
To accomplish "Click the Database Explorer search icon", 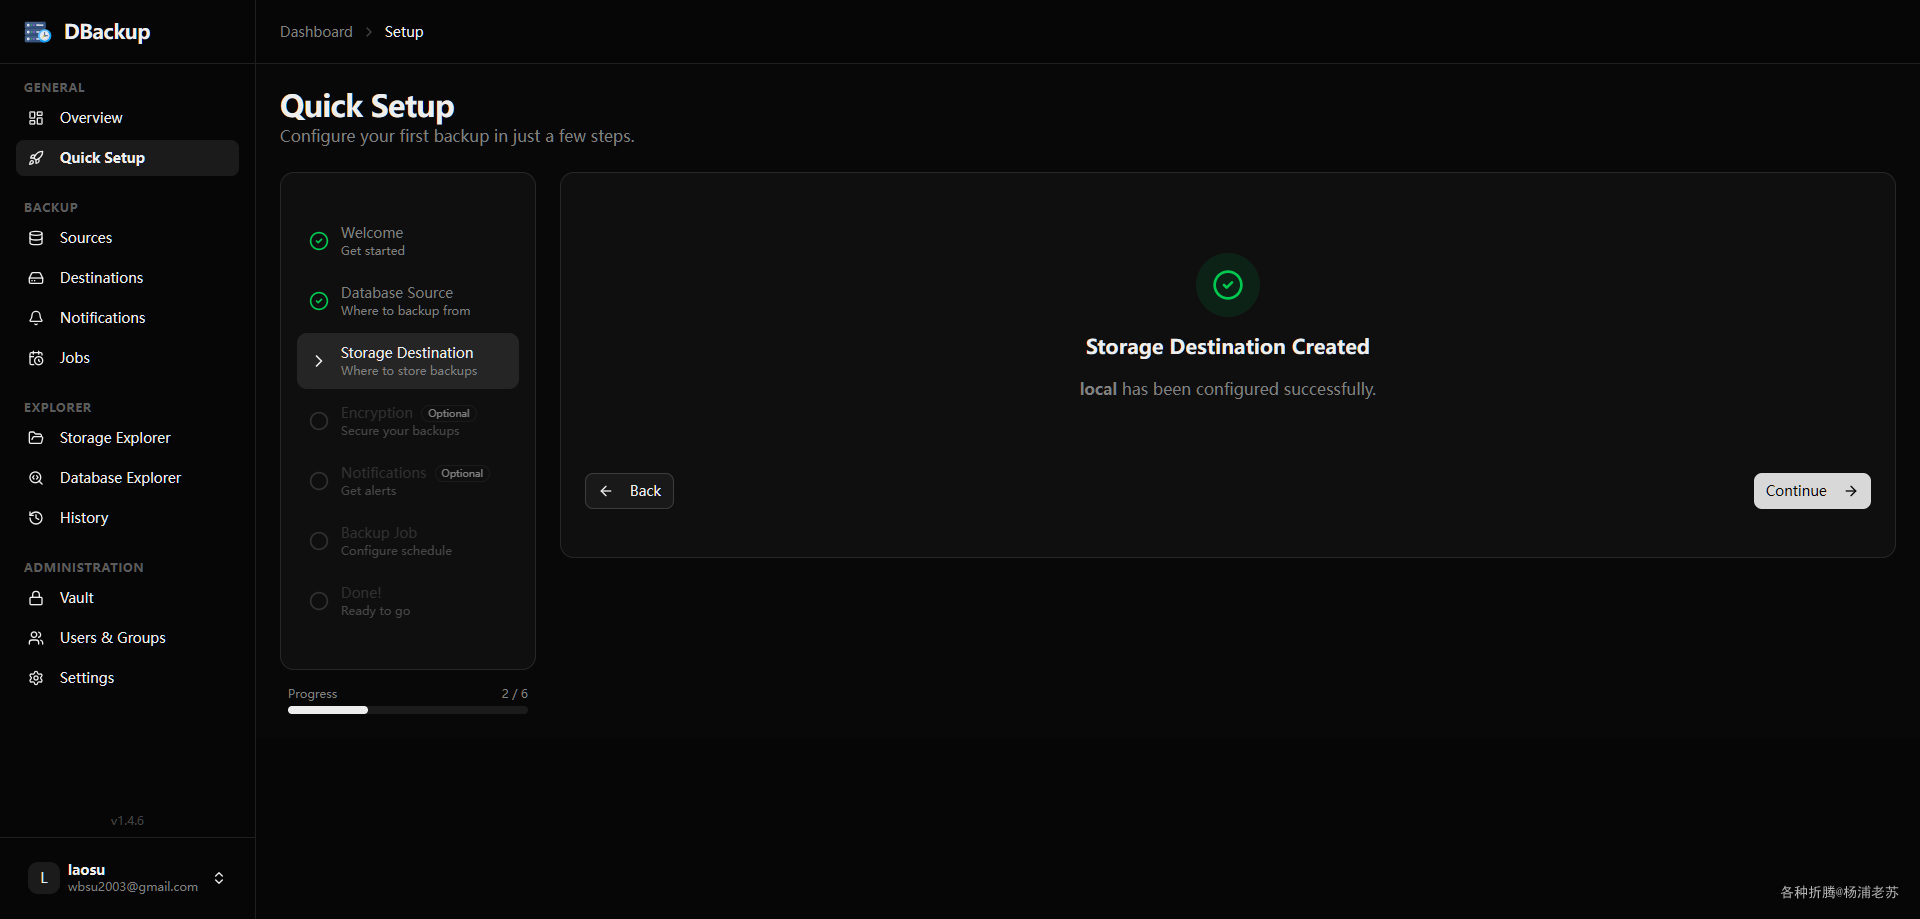I will pos(36,478).
